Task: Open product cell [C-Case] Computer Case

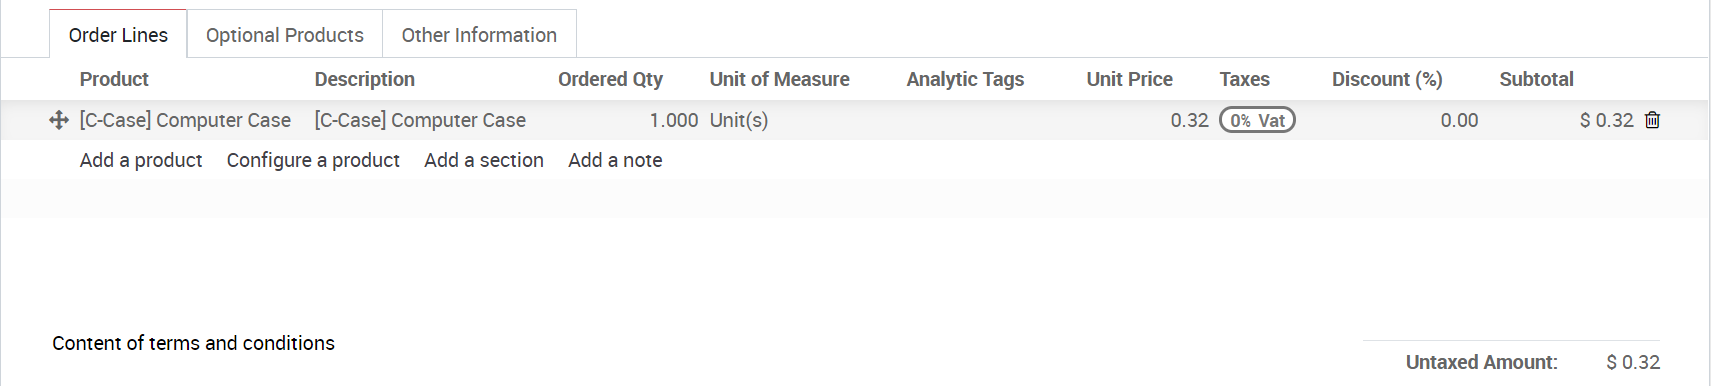Action: pos(186,120)
